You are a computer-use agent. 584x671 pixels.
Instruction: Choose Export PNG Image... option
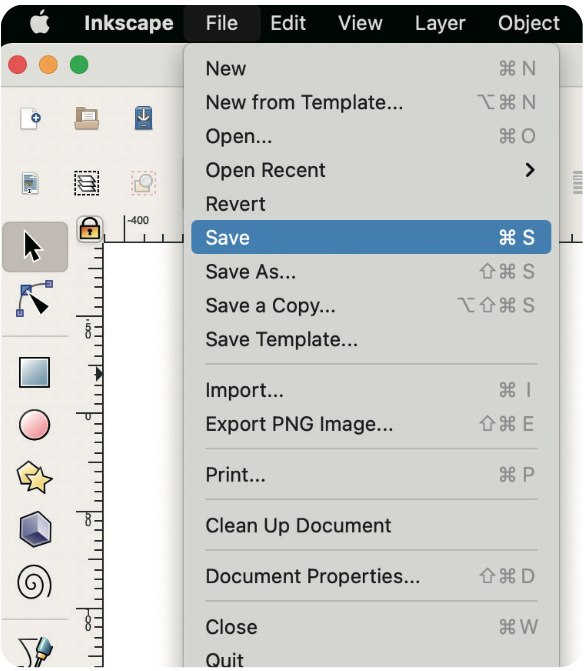(371, 424)
